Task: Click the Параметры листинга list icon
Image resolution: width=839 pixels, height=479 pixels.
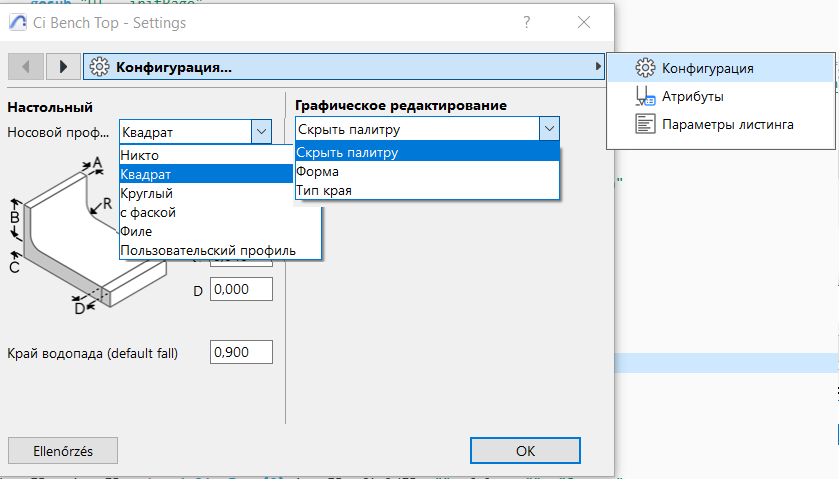Action: coord(645,124)
